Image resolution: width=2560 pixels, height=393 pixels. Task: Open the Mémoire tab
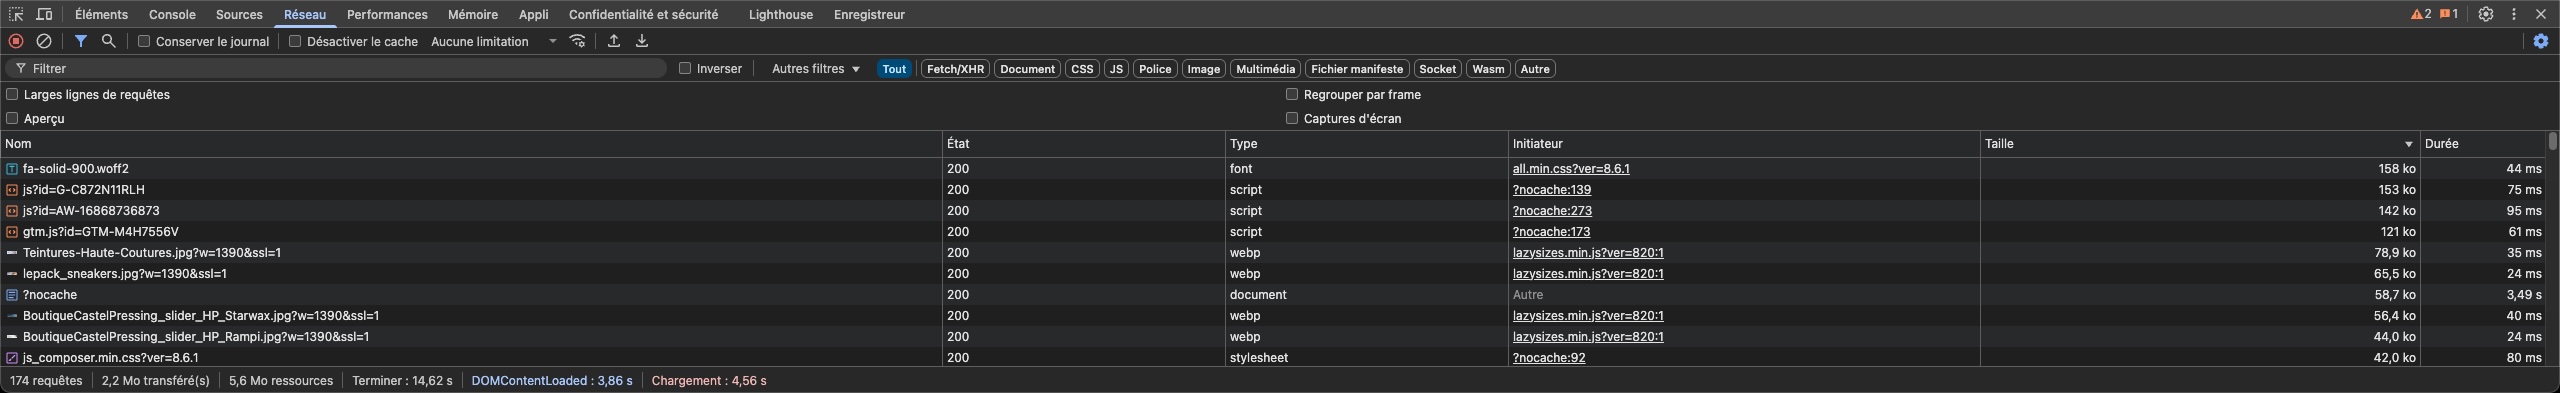tap(473, 15)
